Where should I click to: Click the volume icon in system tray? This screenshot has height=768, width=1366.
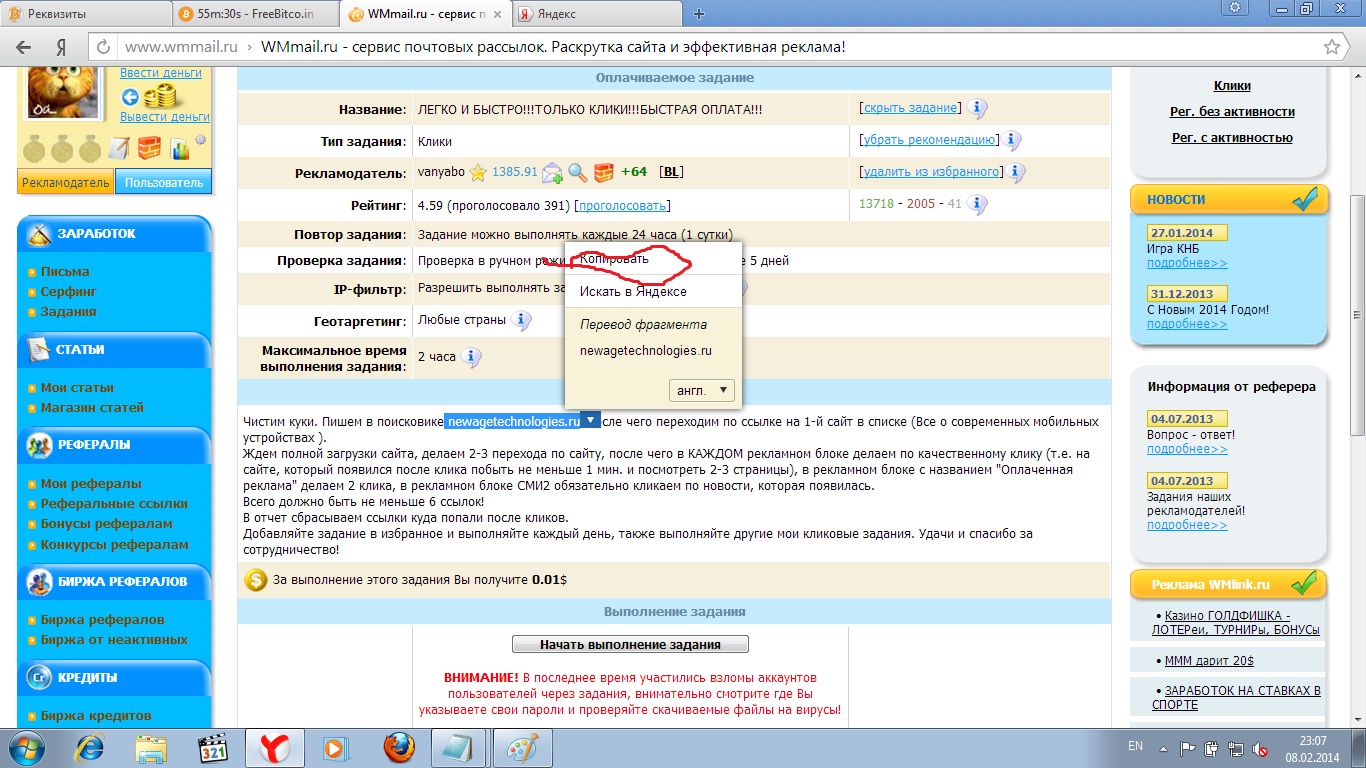pos(1258,747)
